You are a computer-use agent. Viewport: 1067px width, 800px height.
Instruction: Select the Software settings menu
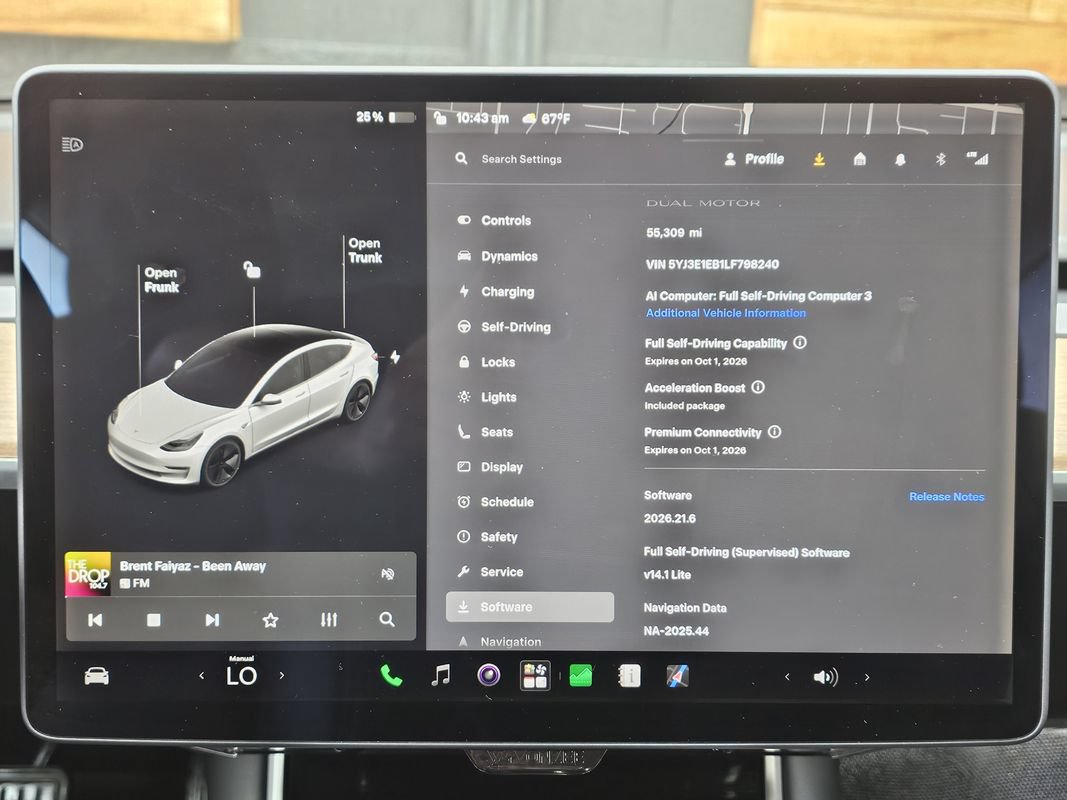click(529, 607)
